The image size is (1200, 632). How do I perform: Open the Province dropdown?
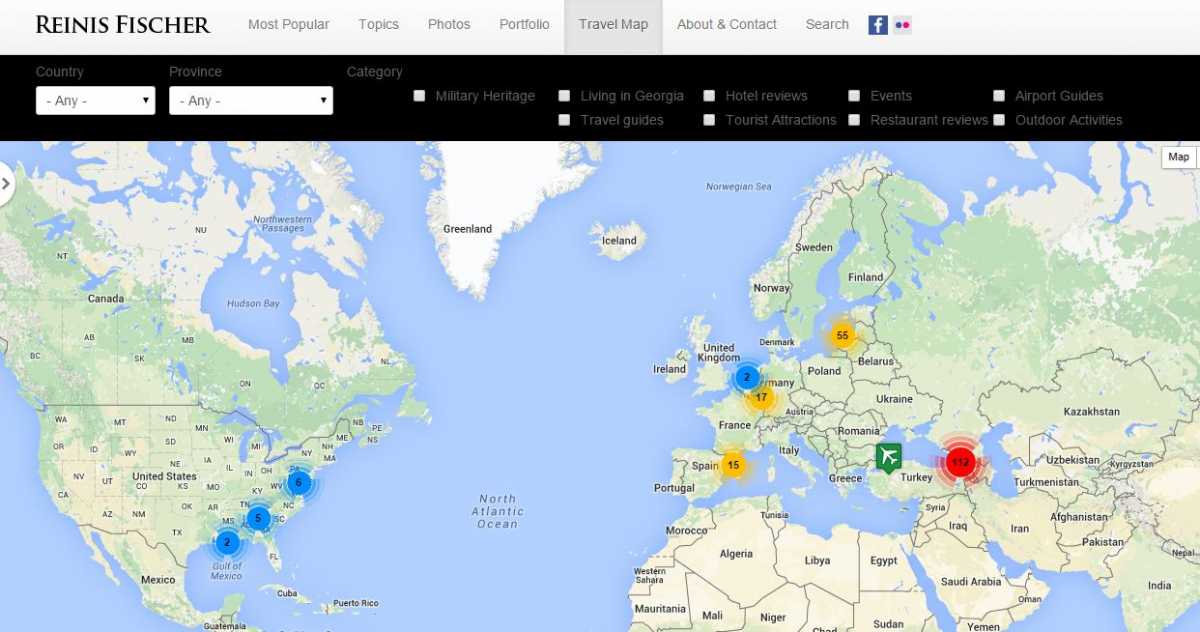pos(250,101)
